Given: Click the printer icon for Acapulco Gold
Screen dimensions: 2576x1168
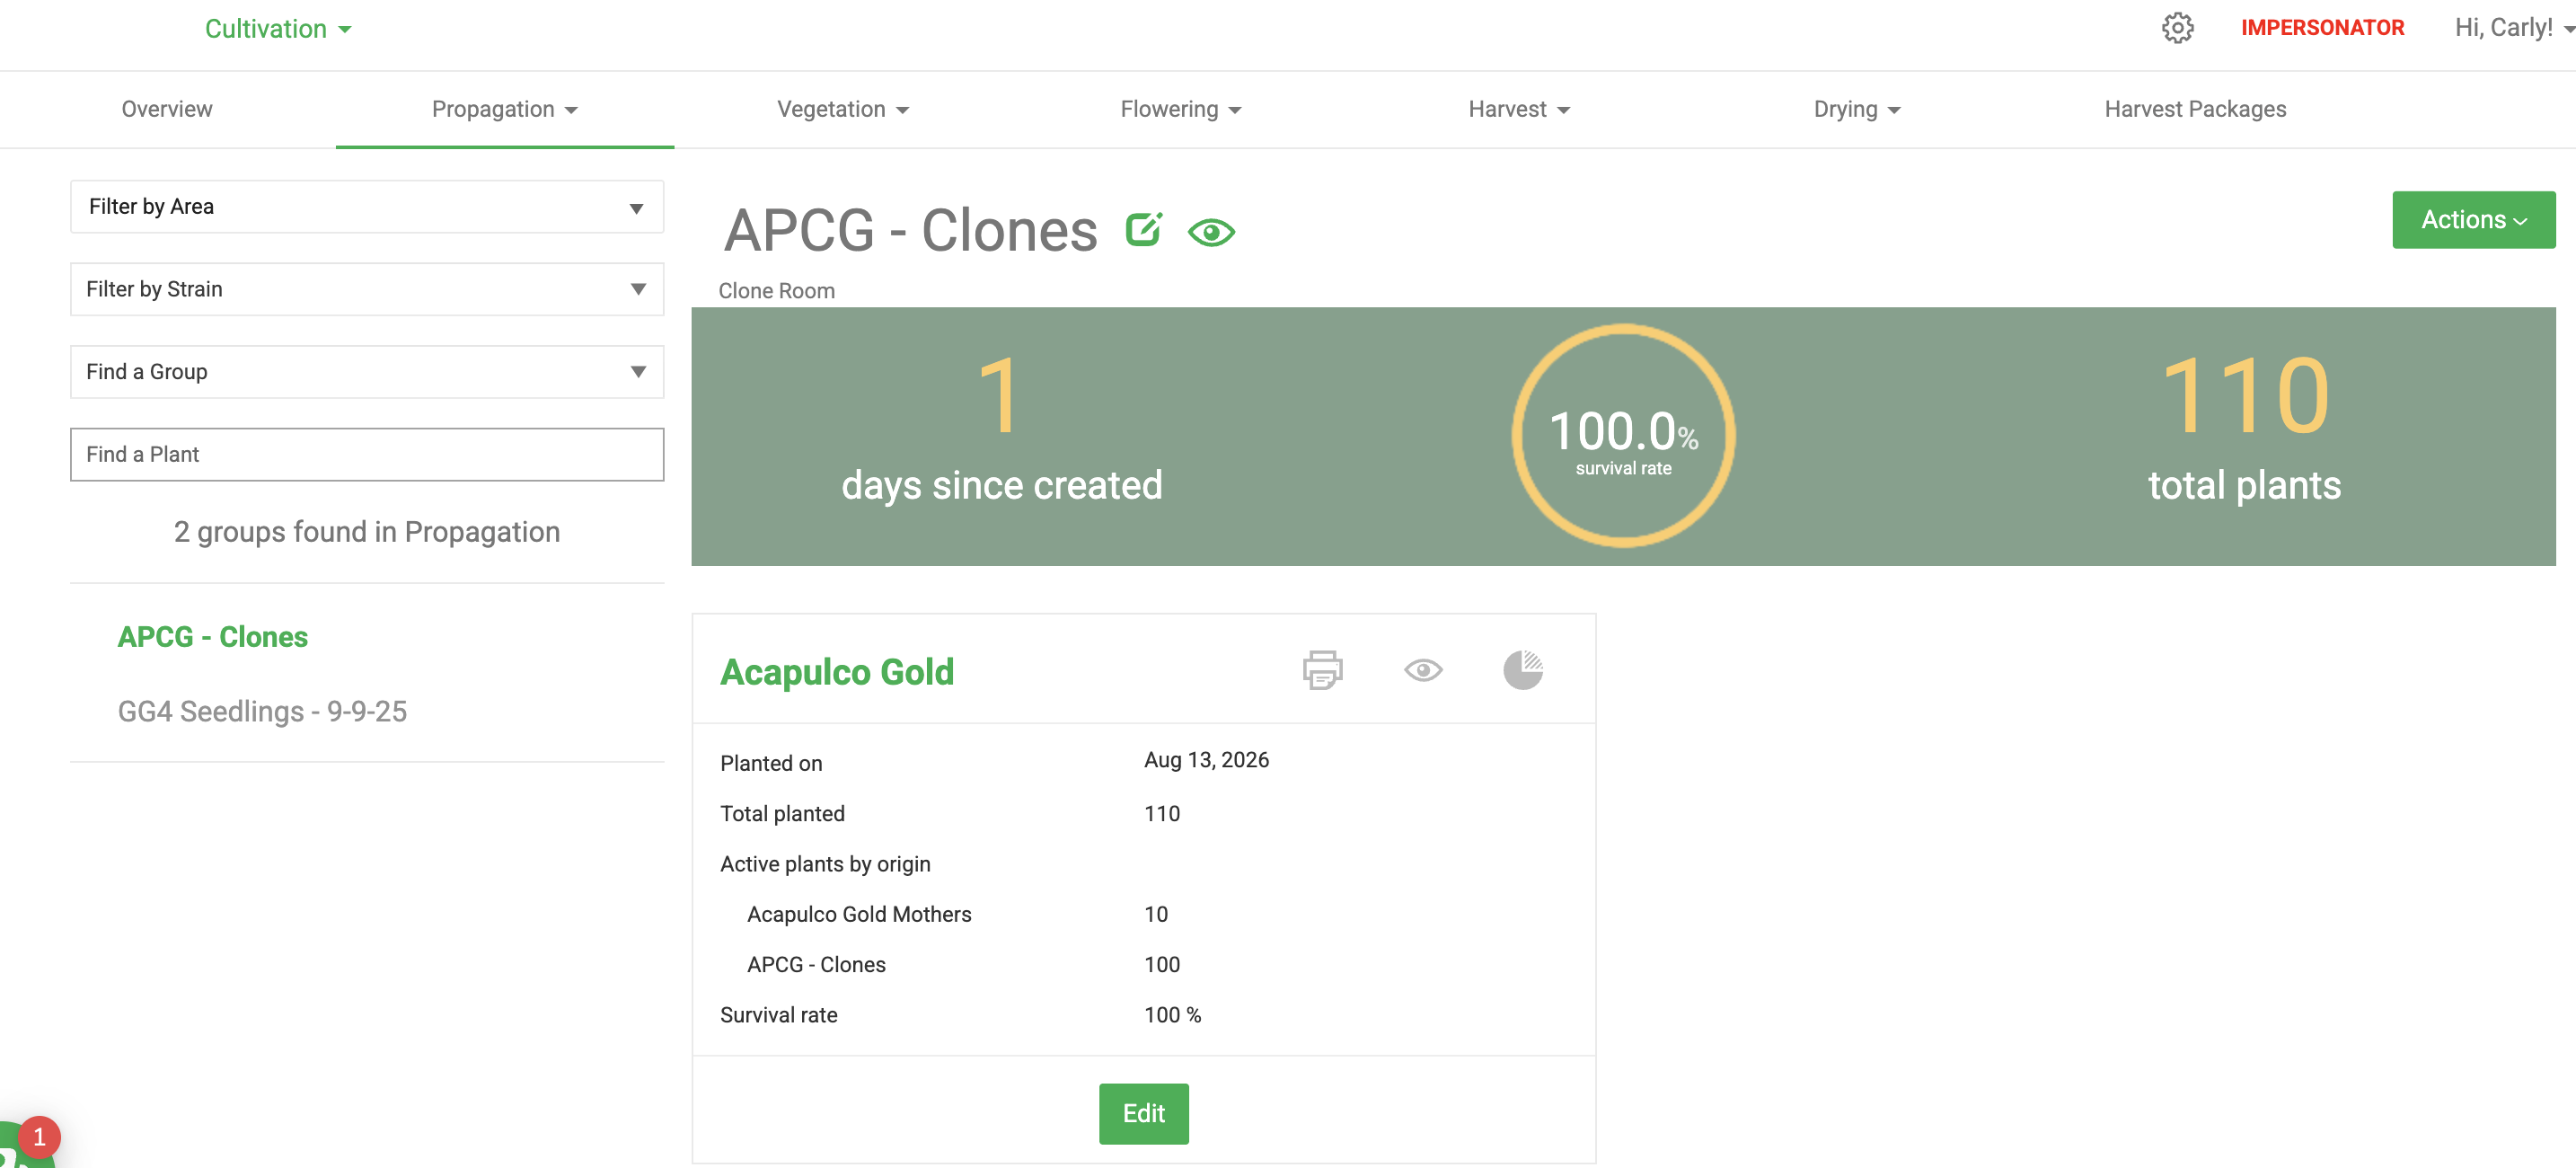Looking at the screenshot, I should 1322,670.
